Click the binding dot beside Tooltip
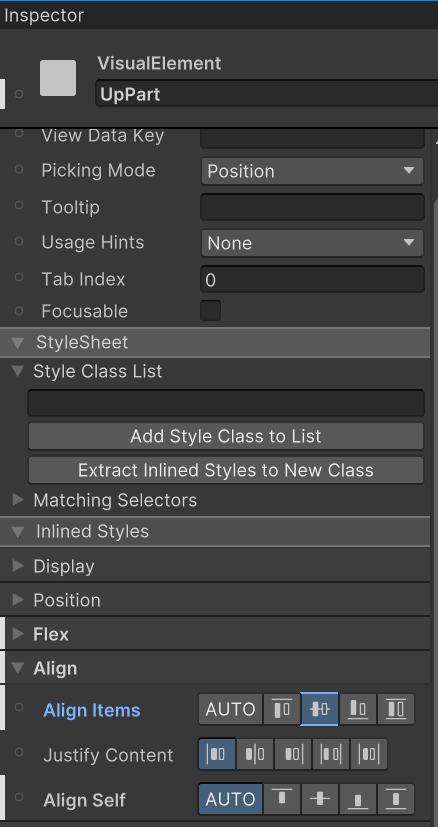The image size is (438, 827). tap(19, 205)
